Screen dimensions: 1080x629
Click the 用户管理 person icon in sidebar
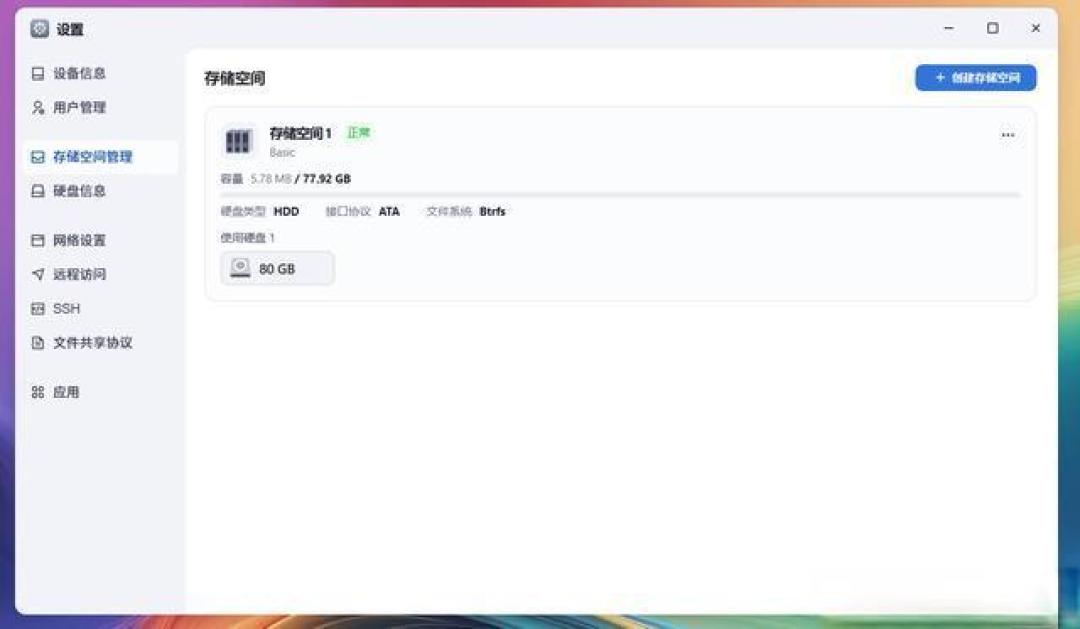[x=38, y=107]
